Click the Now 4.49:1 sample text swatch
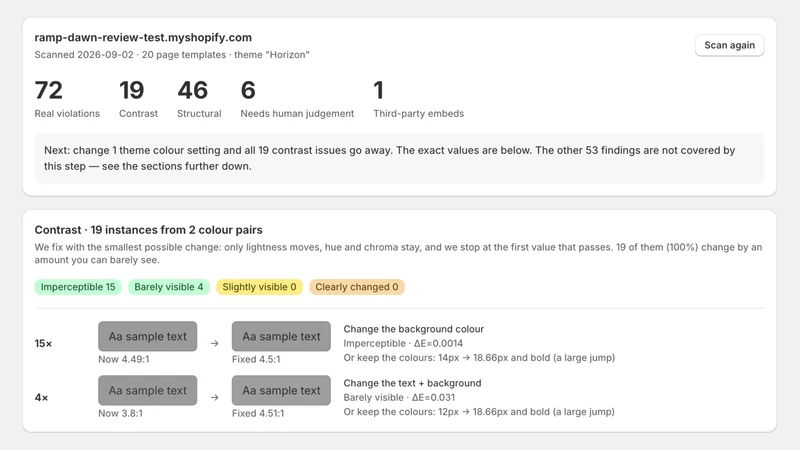Image resolution: width=800 pixels, height=450 pixels. 147,336
